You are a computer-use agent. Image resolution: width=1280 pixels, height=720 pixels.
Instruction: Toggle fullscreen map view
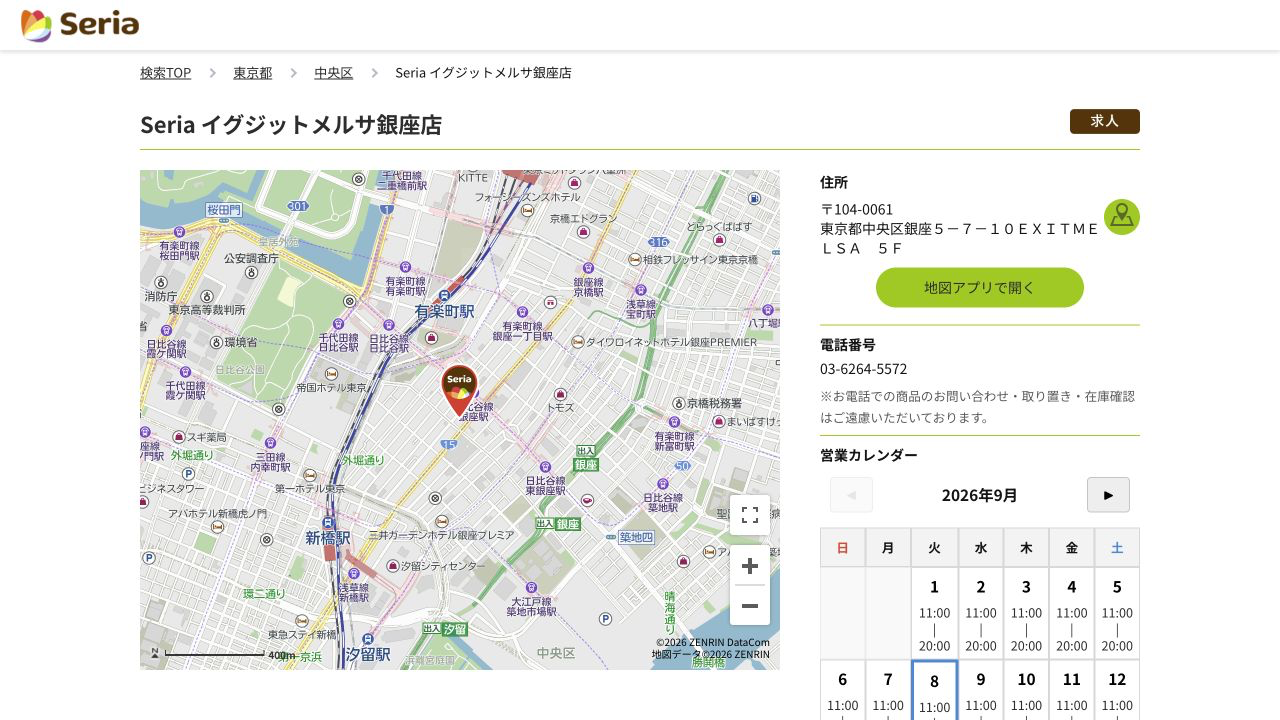(750, 515)
